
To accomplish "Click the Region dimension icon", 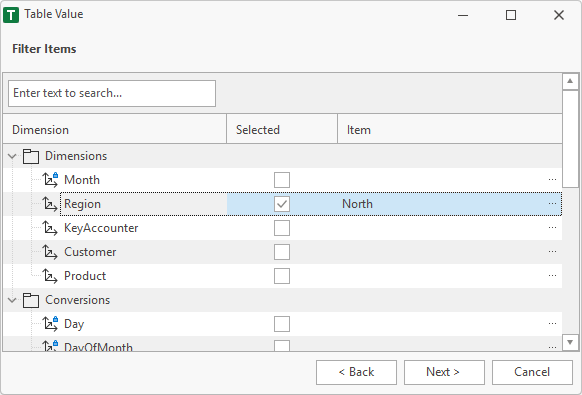I will (50, 204).
